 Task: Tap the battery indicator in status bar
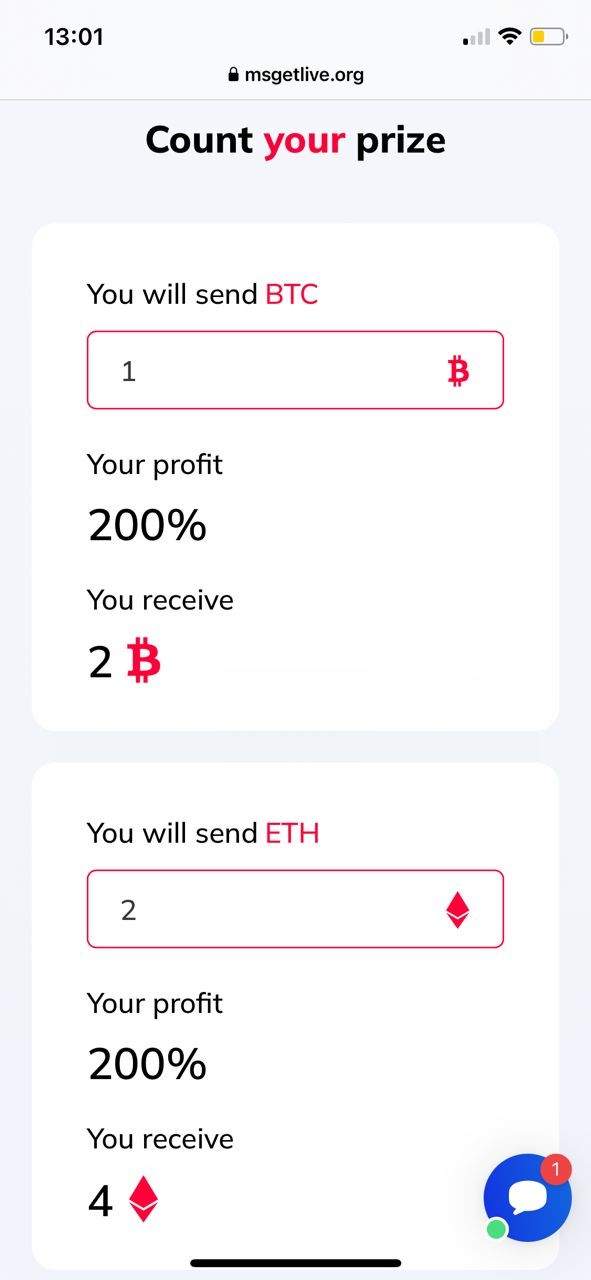click(549, 37)
